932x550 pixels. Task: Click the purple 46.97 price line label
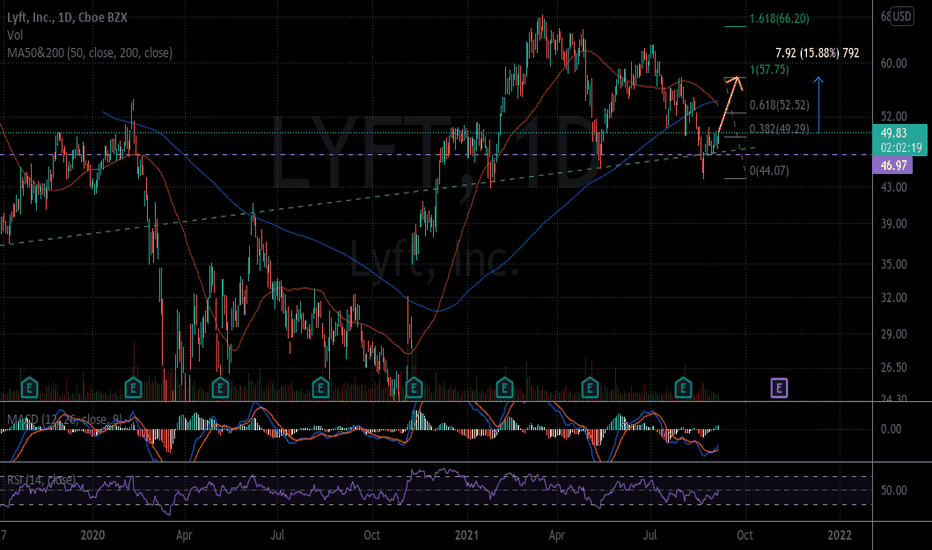895,165
